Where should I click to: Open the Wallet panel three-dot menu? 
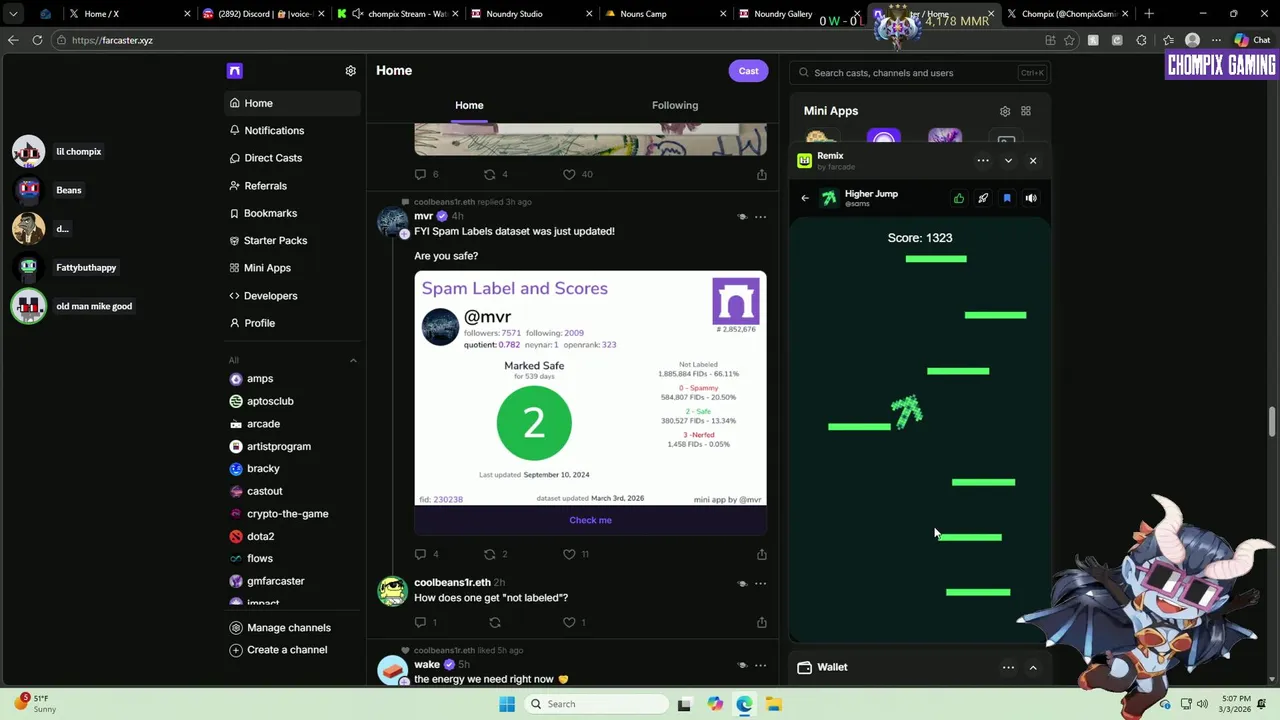(x=1008, y=667)
